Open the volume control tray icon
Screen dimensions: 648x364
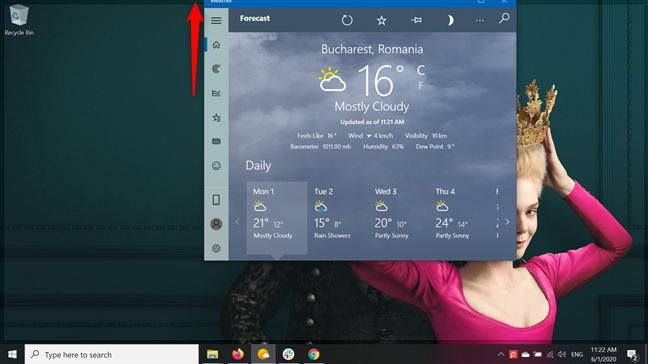[x=562, y=354]
